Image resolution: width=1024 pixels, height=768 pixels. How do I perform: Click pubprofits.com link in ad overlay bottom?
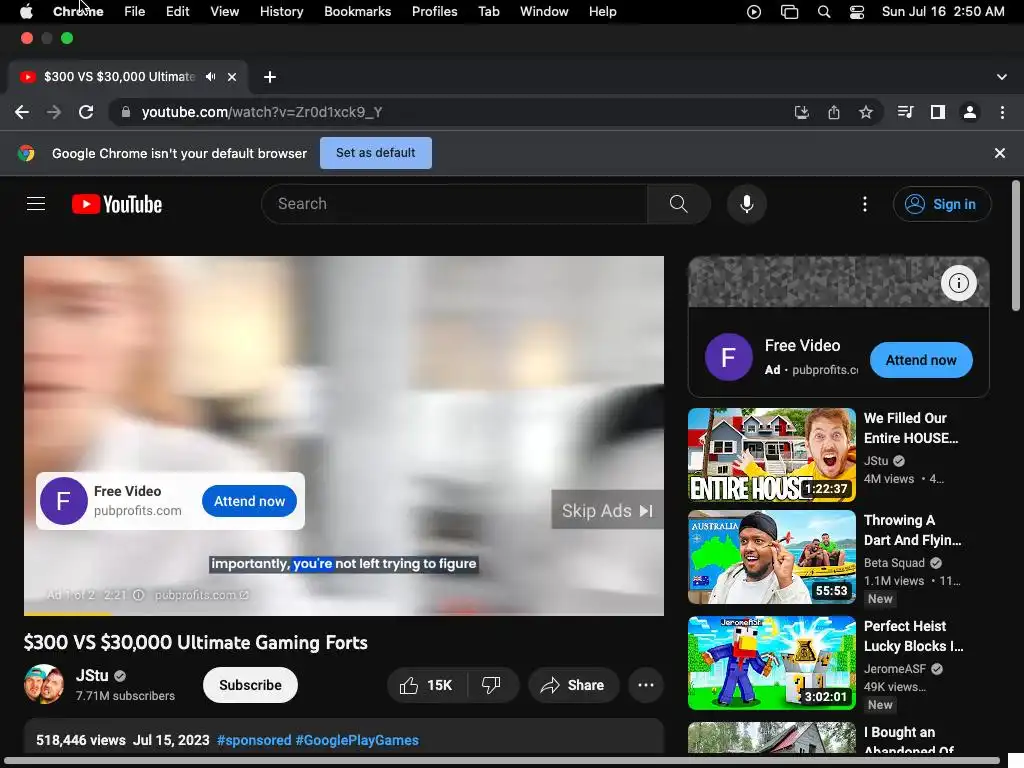click(x=201, y=595)
